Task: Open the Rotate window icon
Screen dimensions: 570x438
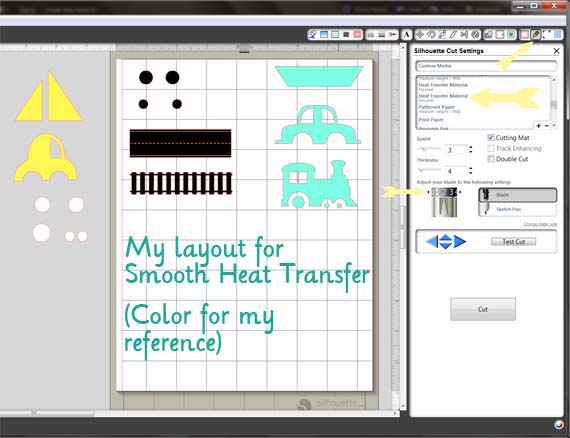Action: click(431, 35)
